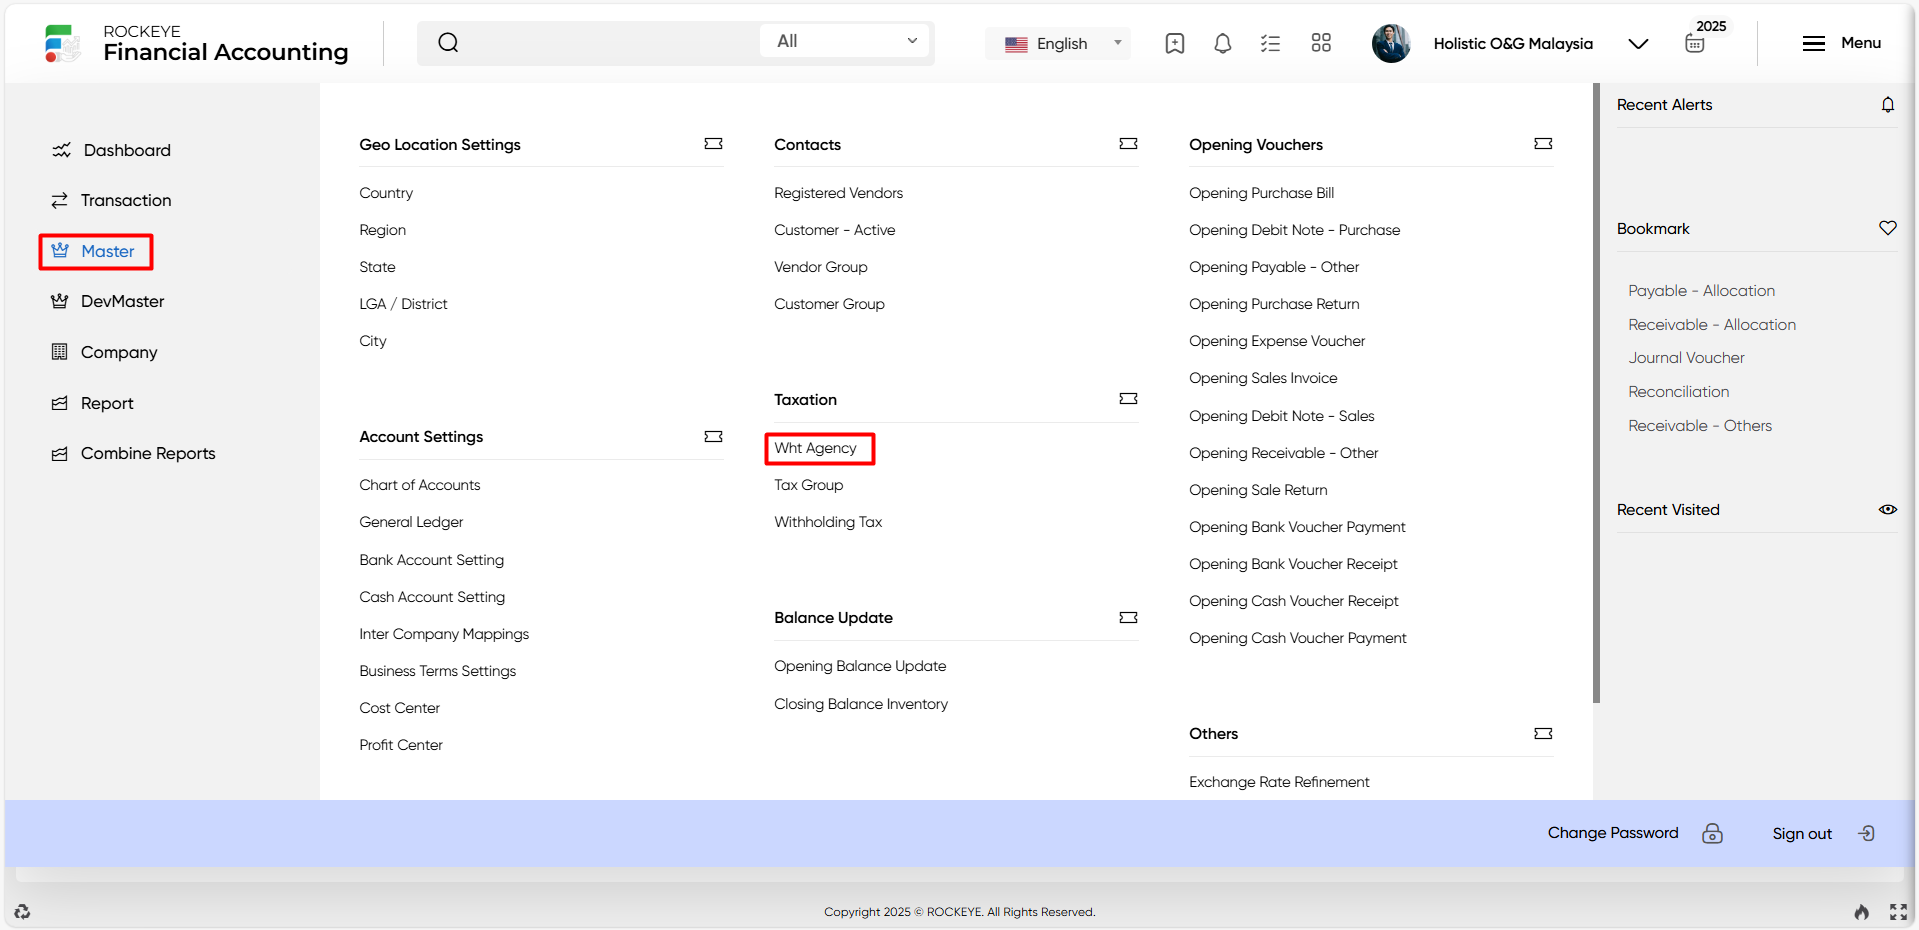
Task: Open Journal Voucher bookmark
Action: point(1686,358)
